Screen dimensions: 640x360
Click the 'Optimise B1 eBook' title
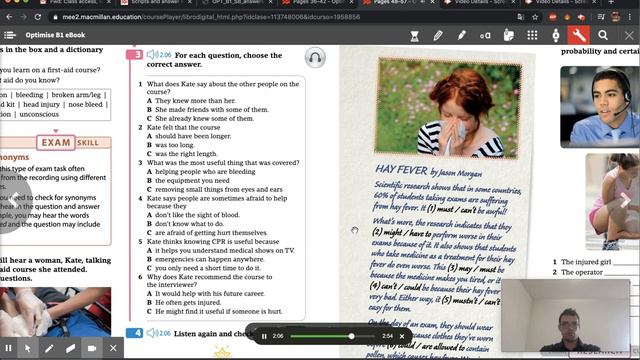[55, 35]
